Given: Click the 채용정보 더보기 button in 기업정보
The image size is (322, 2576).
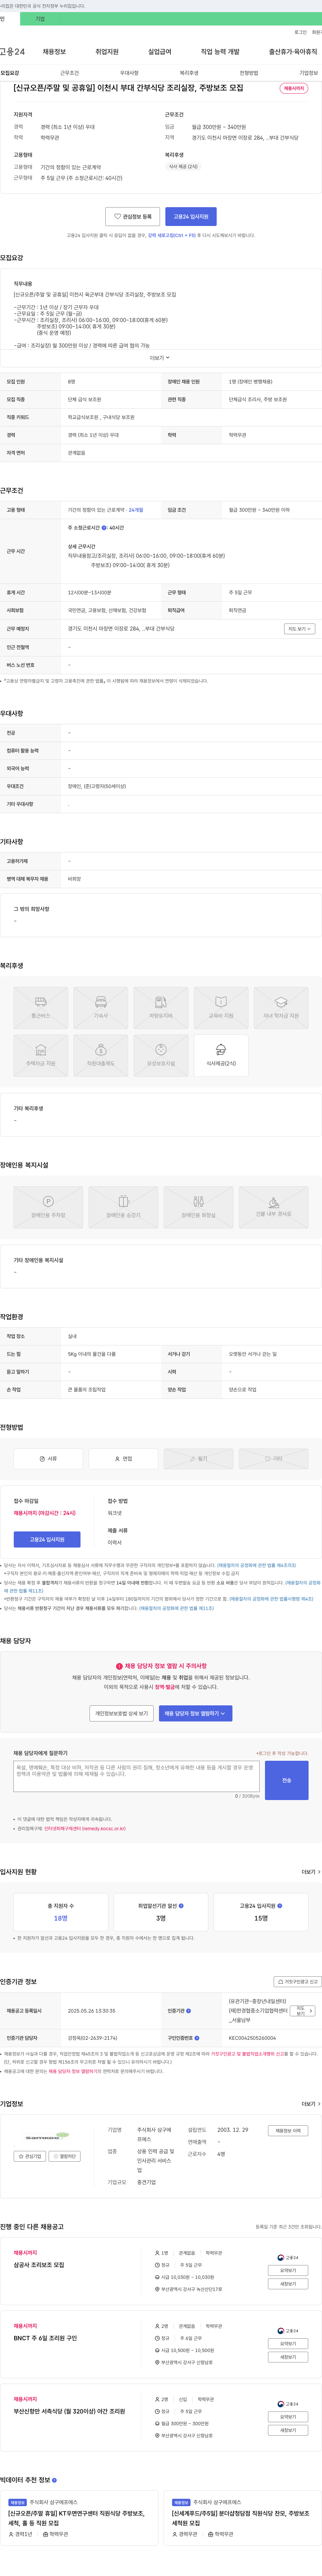Looking at the screenshot, I should [288, 2131].
